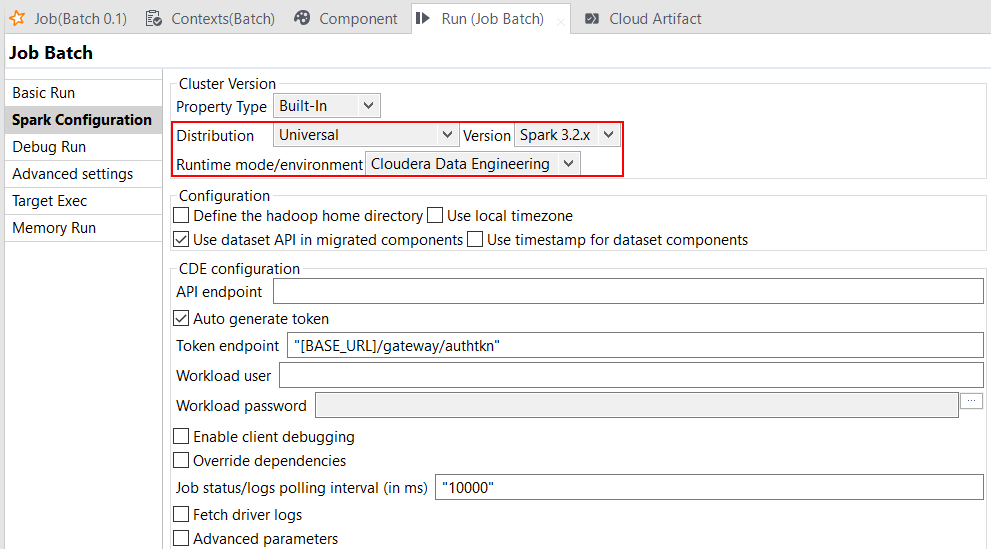The height and width of the screenshot is (549, 991).
Task: Open Runtime mode/environment dropdown
Action: coord(472,164)
